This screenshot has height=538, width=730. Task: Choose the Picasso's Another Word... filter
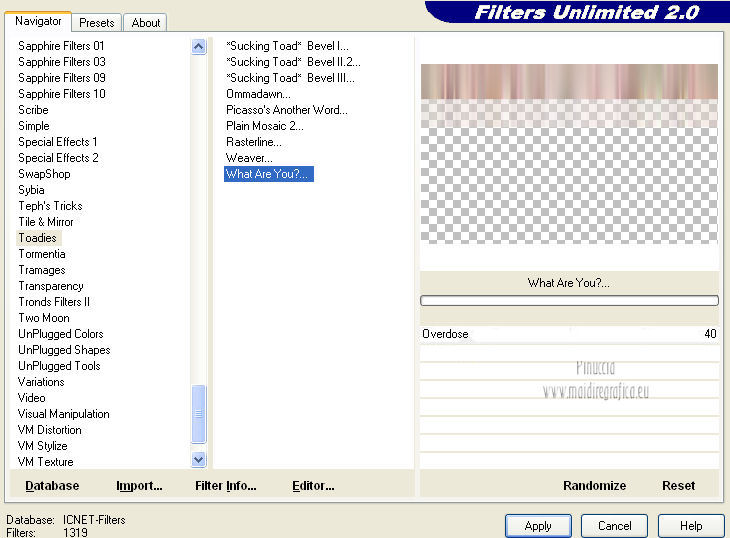(287, 110)
